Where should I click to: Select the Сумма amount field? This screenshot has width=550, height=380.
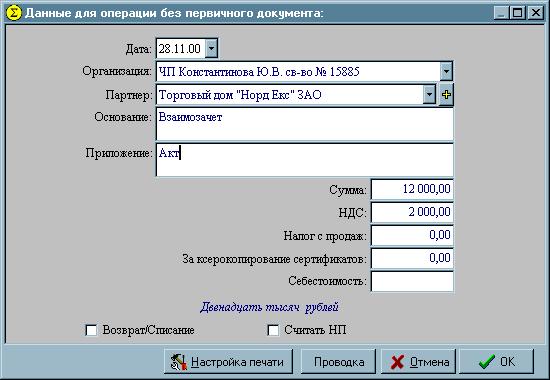pos(412,189)
